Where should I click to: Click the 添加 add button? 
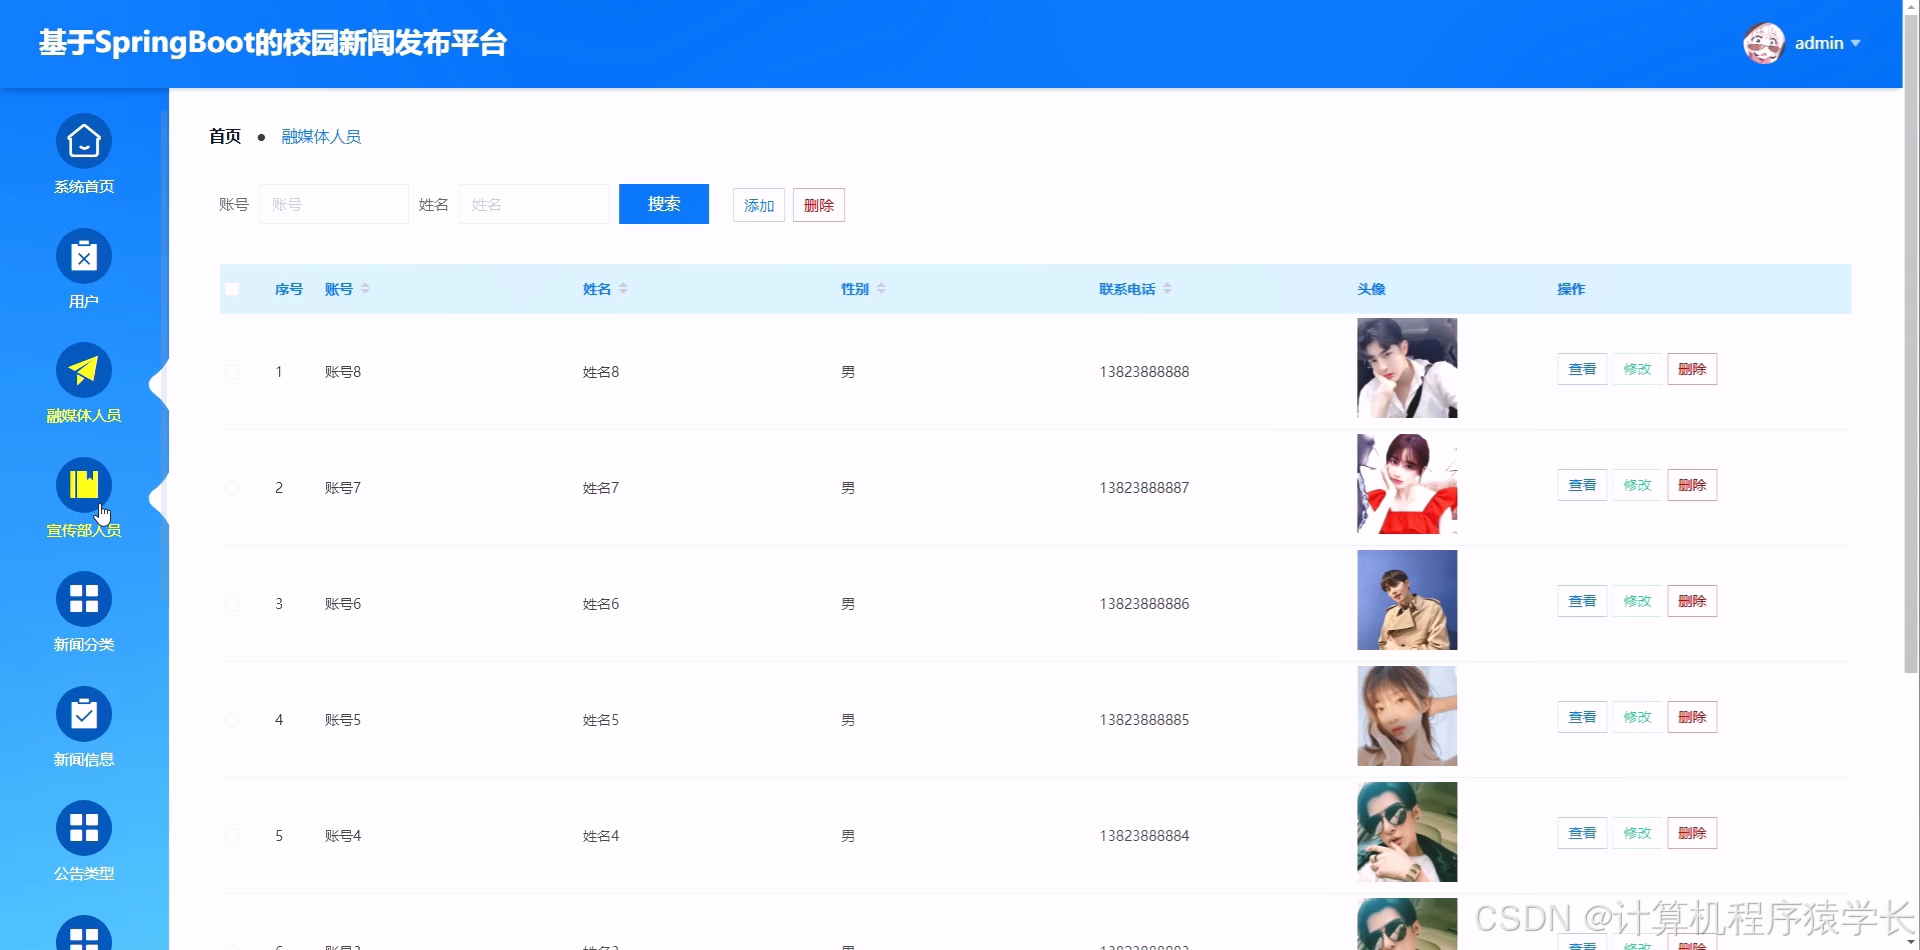[758, 205]
